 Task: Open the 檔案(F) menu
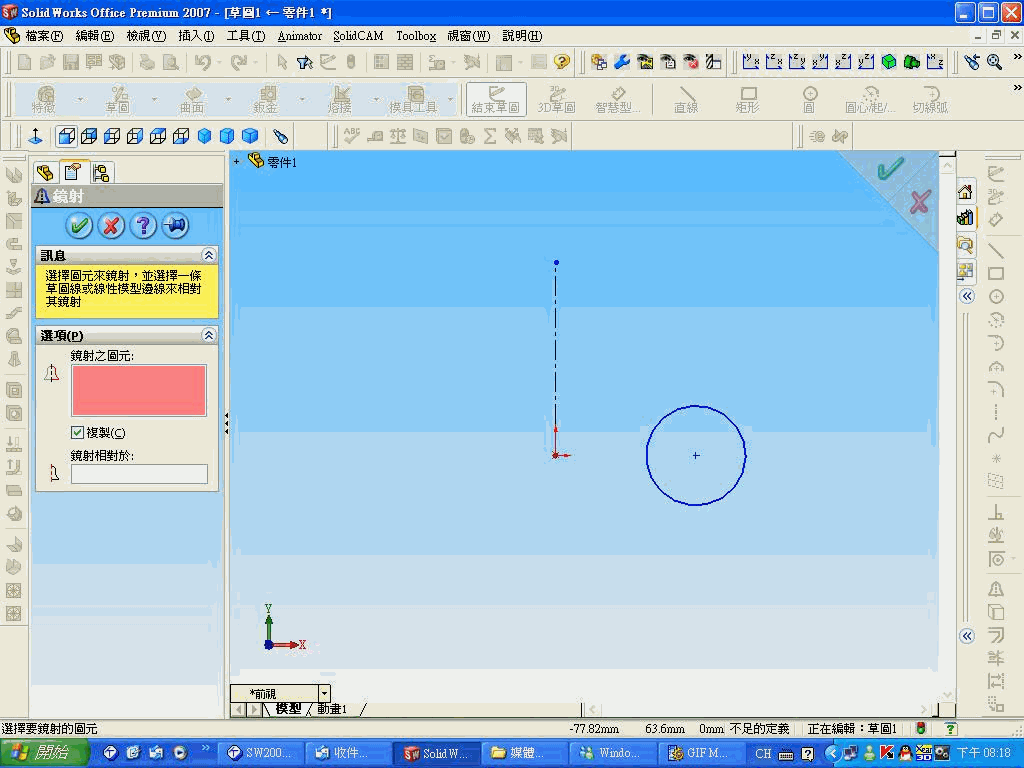(x=44, y=36)
